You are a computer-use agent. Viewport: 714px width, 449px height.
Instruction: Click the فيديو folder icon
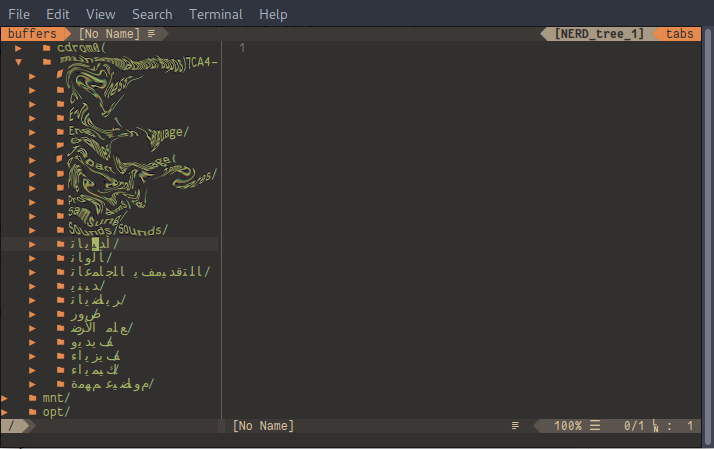61,342
